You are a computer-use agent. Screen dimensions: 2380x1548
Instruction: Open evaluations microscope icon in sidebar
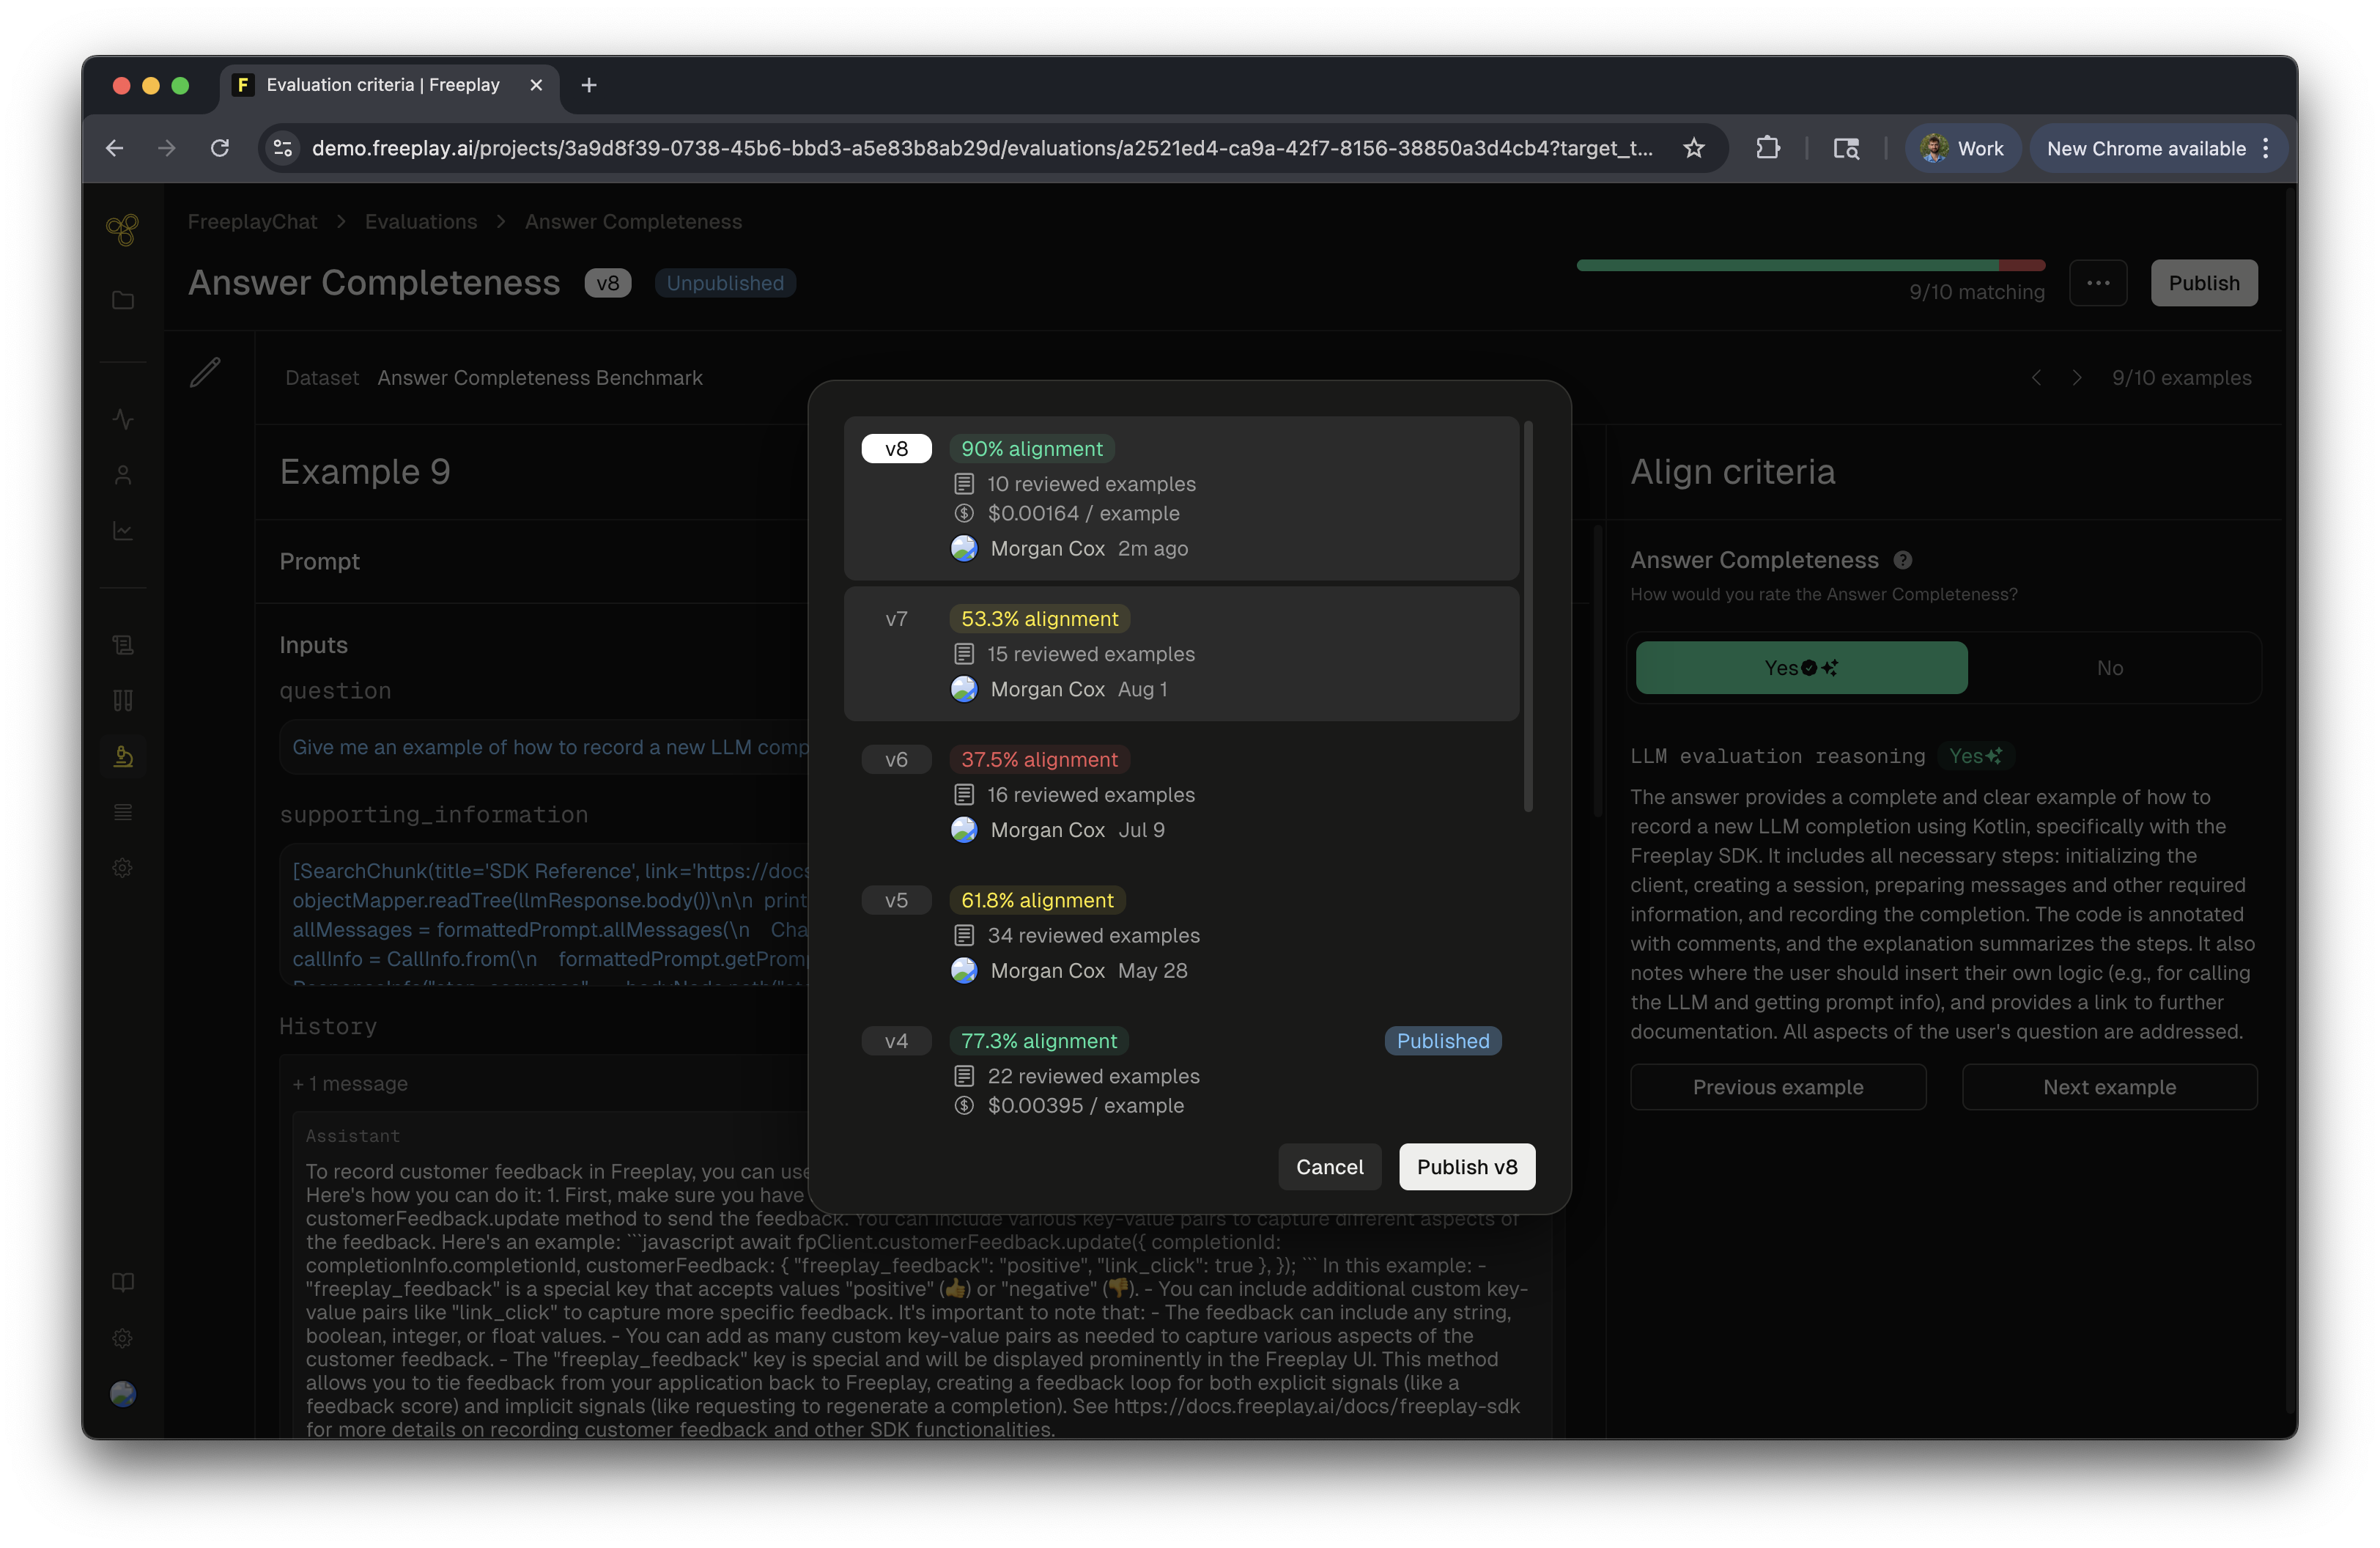[123, 756]
